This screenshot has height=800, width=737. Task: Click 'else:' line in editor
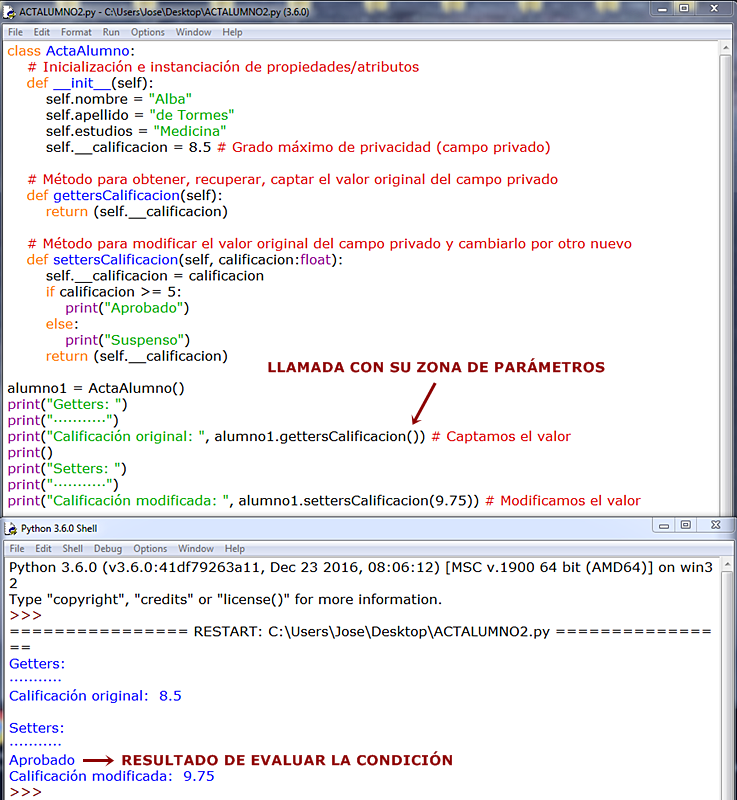pos(62,324)
